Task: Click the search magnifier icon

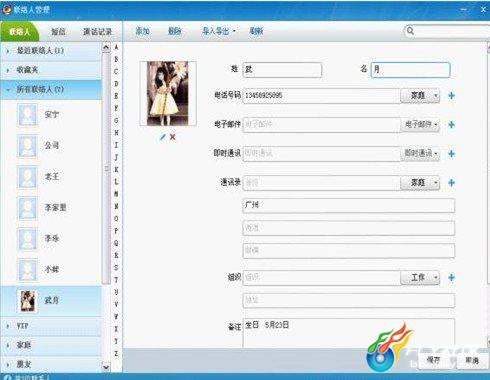Action: tap(410, 31)
